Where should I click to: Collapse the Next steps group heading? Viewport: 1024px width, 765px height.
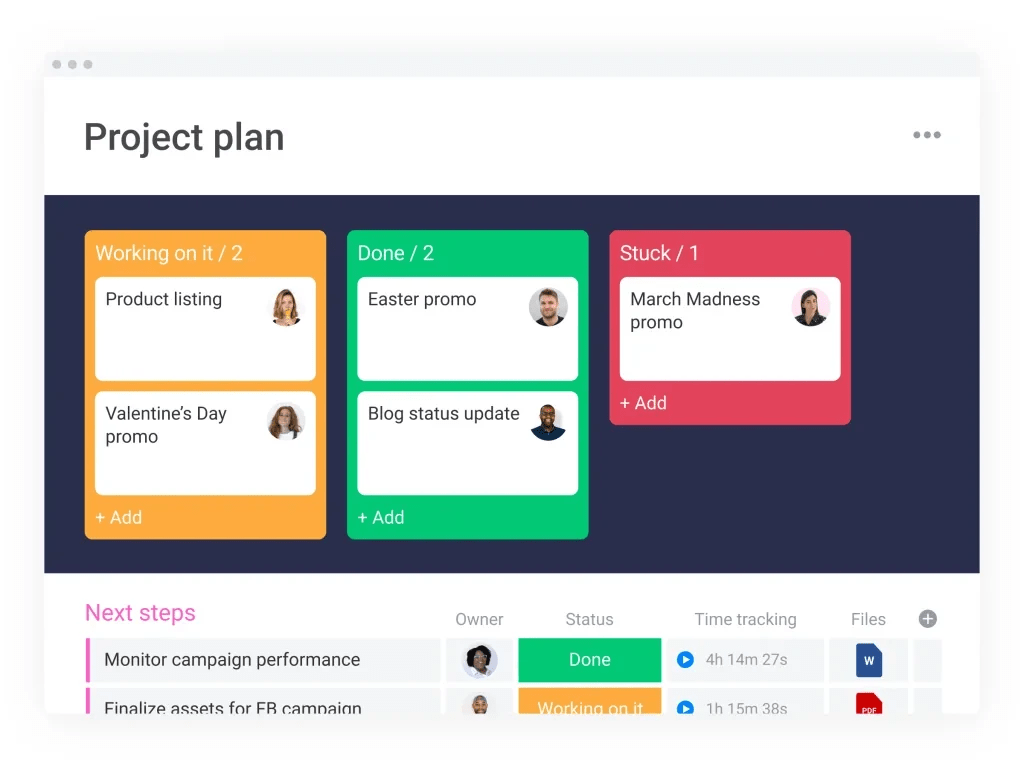[x=140, y=613]
